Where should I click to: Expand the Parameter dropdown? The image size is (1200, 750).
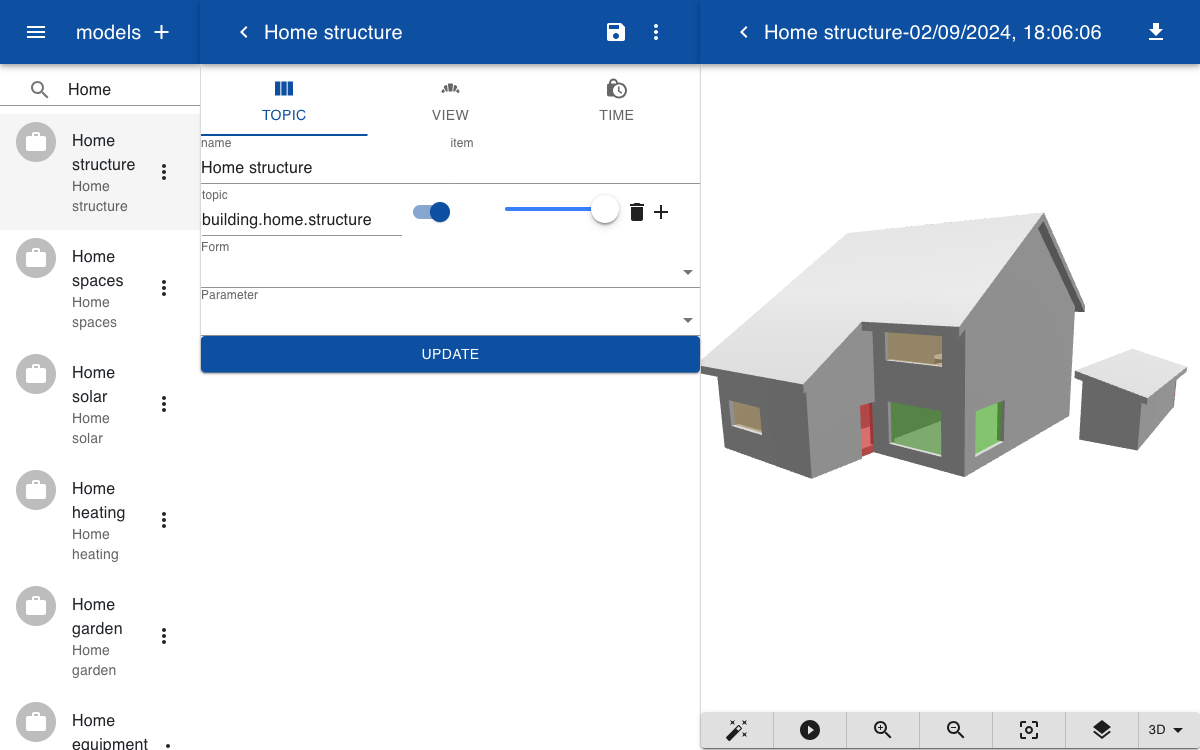450,319
